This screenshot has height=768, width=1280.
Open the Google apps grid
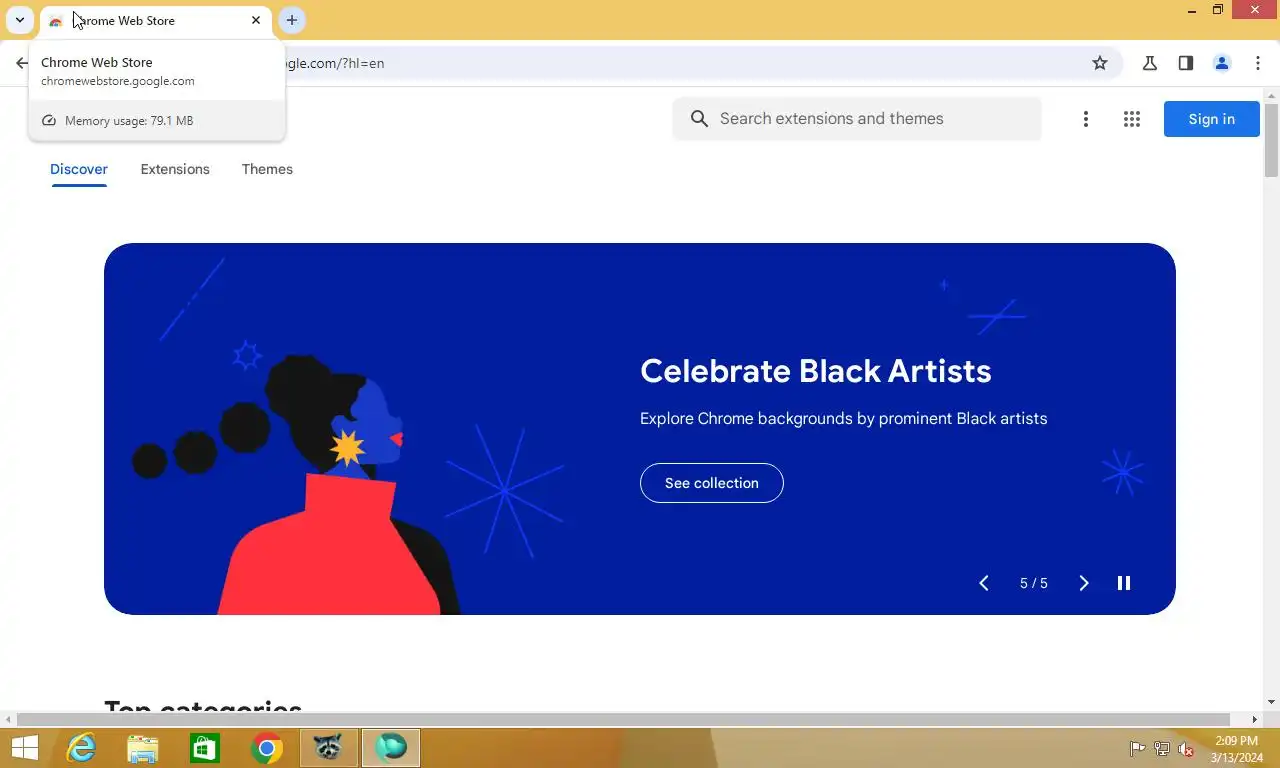[x=1132, y=119]
